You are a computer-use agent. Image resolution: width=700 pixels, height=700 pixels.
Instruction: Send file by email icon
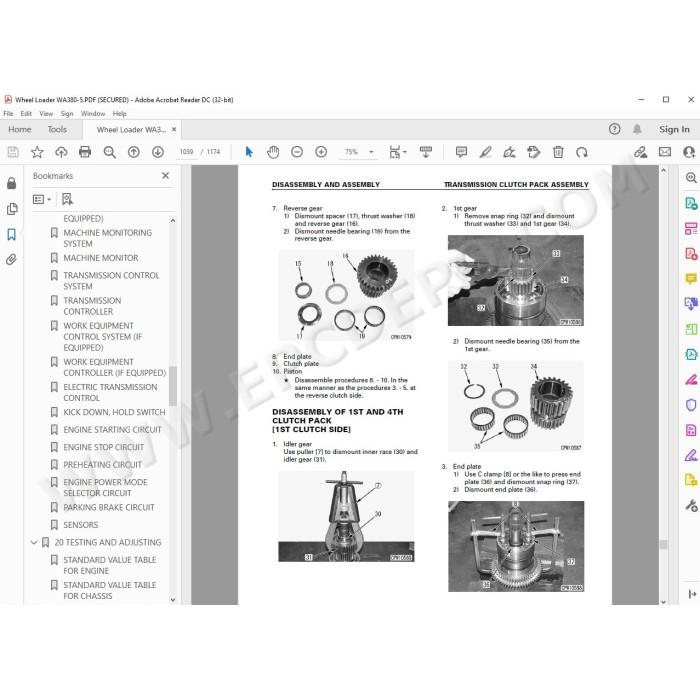tap(665, 152)
